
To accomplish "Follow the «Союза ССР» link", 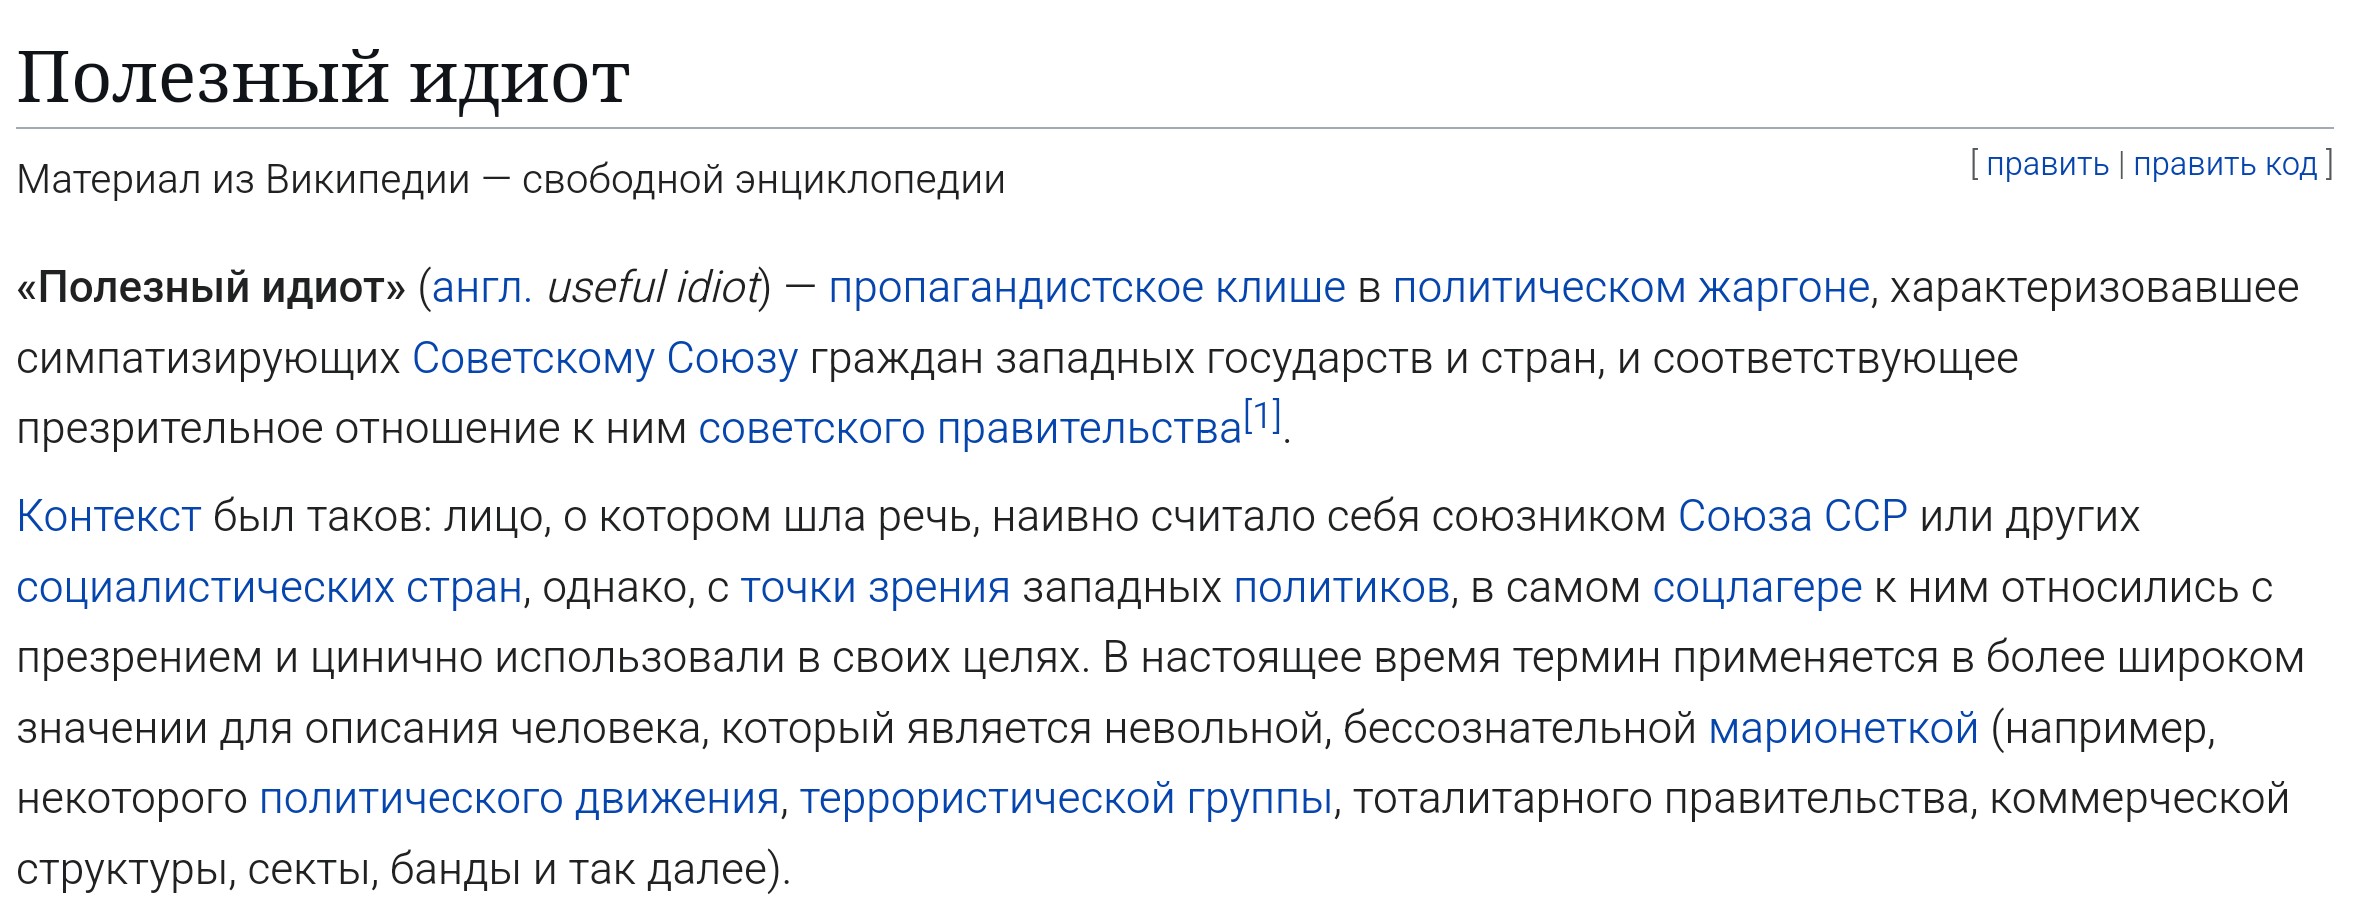I will coord(1792,517).
